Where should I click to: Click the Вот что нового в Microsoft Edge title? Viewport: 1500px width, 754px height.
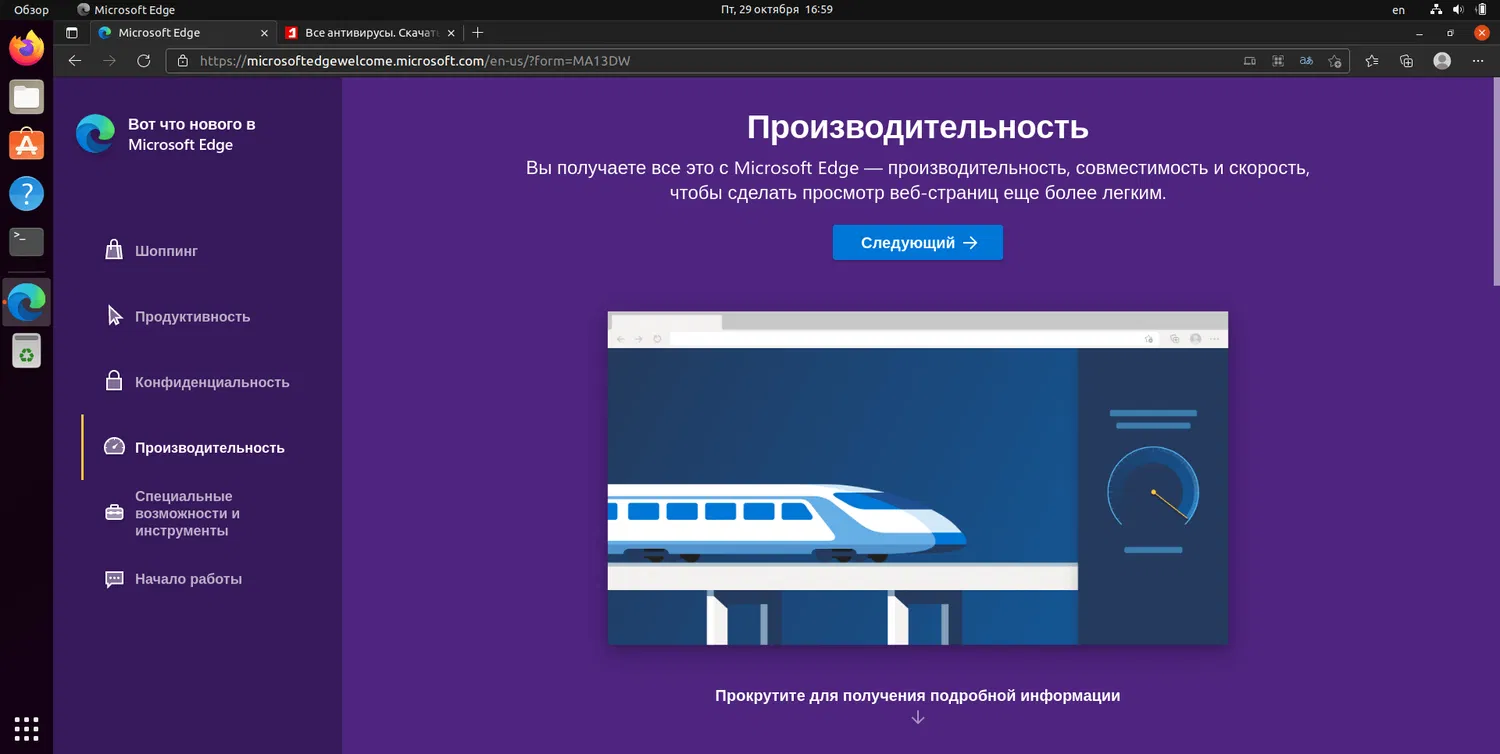(192, 134)
